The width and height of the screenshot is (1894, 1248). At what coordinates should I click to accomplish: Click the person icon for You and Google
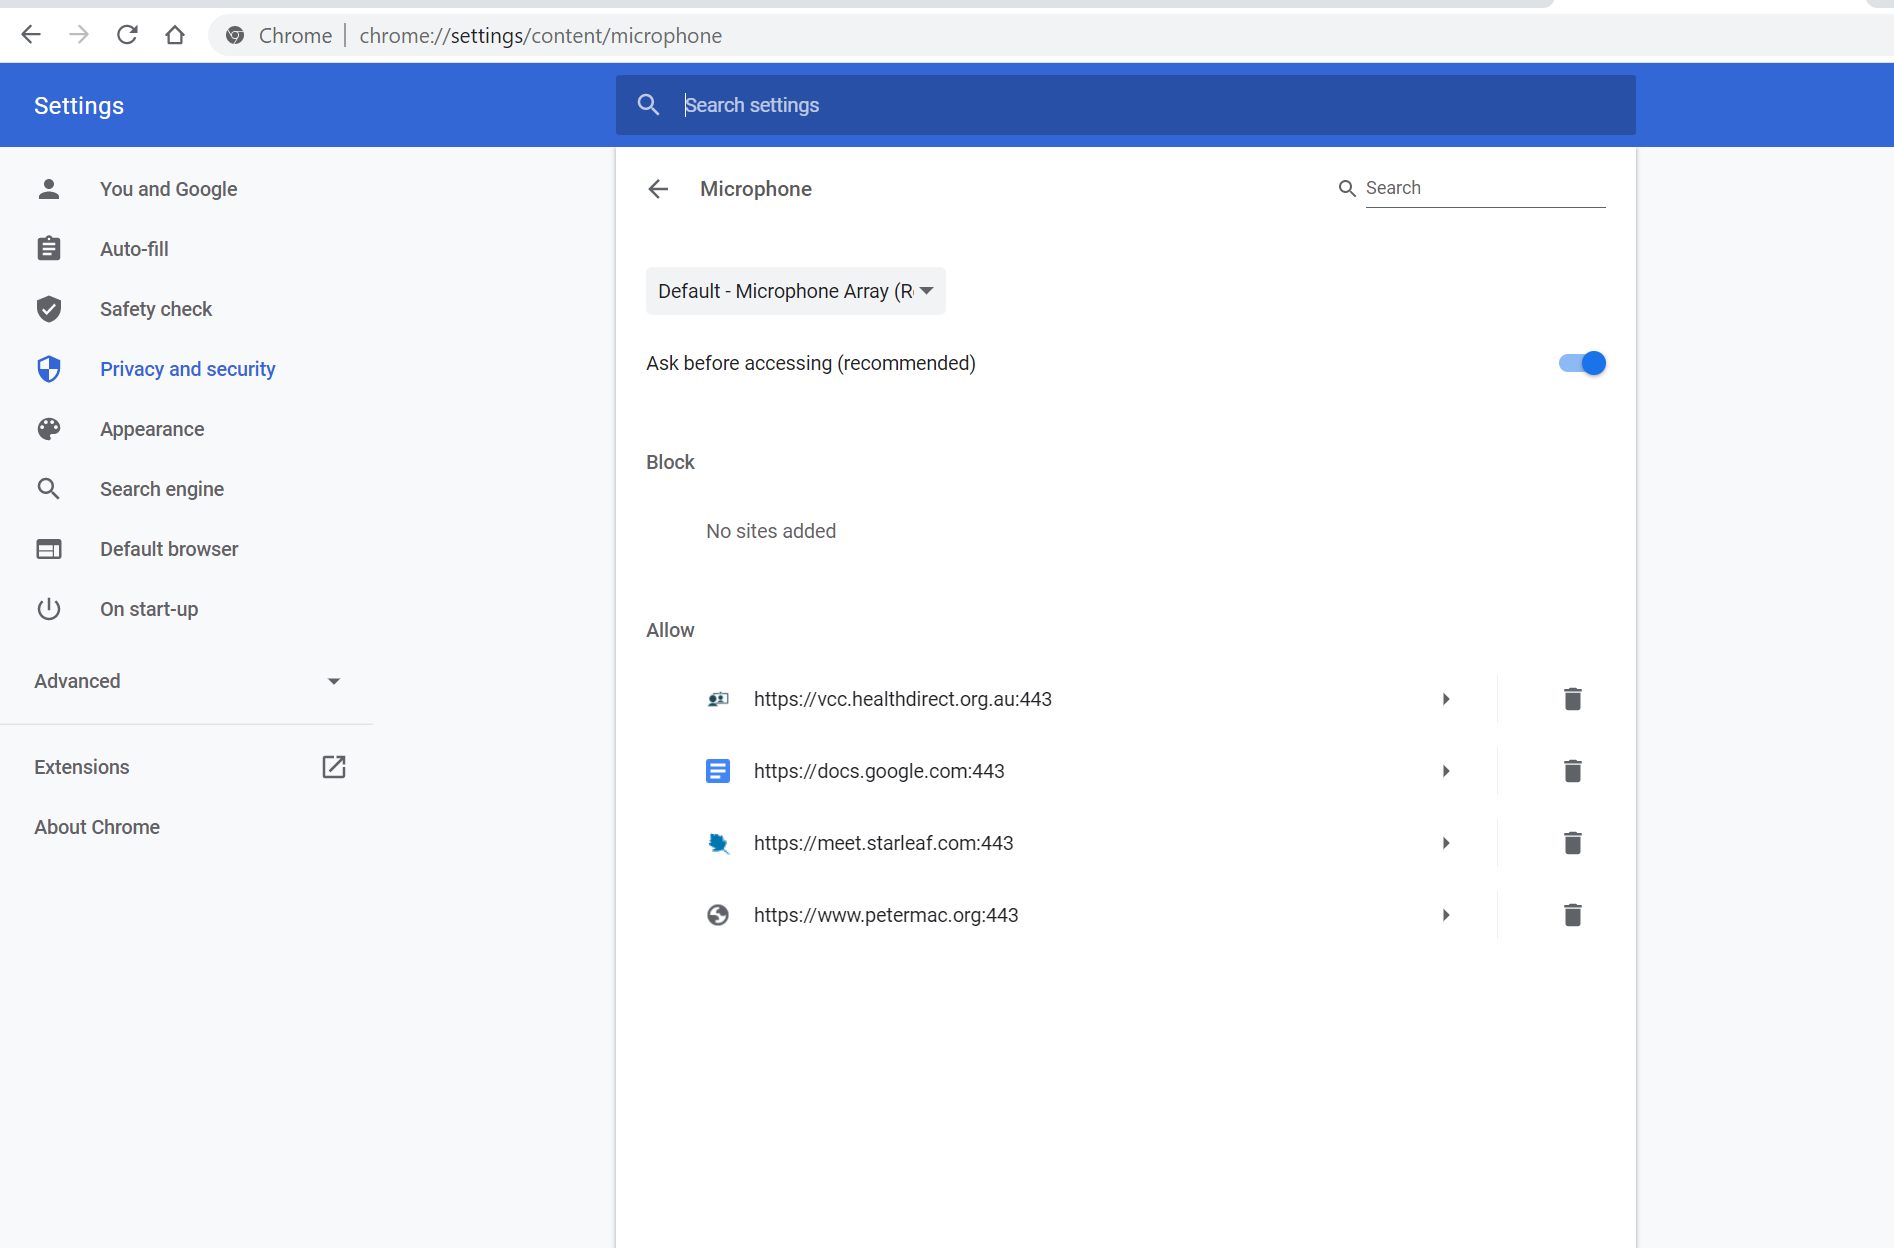(x=49, y=189)
